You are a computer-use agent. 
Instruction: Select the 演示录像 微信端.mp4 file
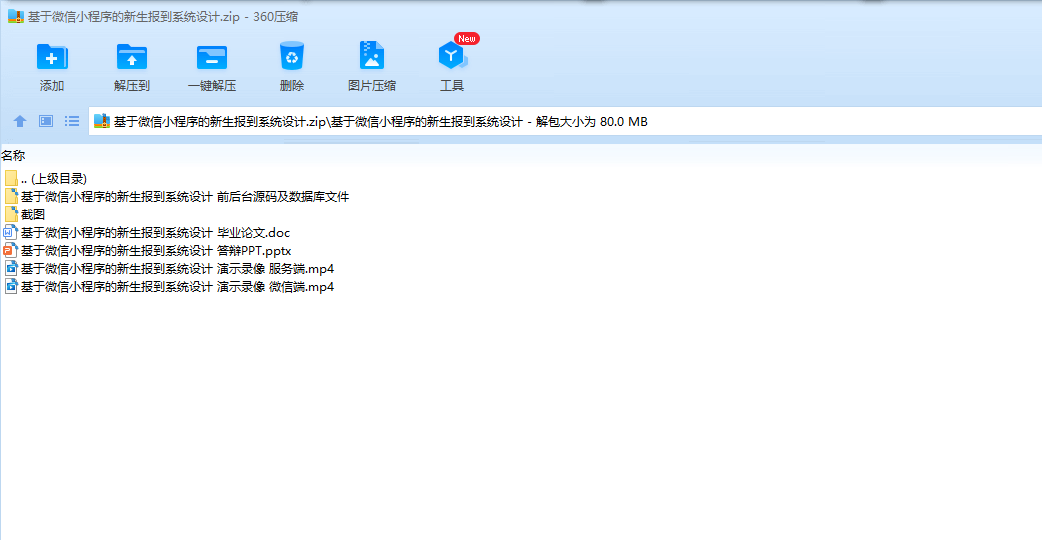click(x=169, y=286)
